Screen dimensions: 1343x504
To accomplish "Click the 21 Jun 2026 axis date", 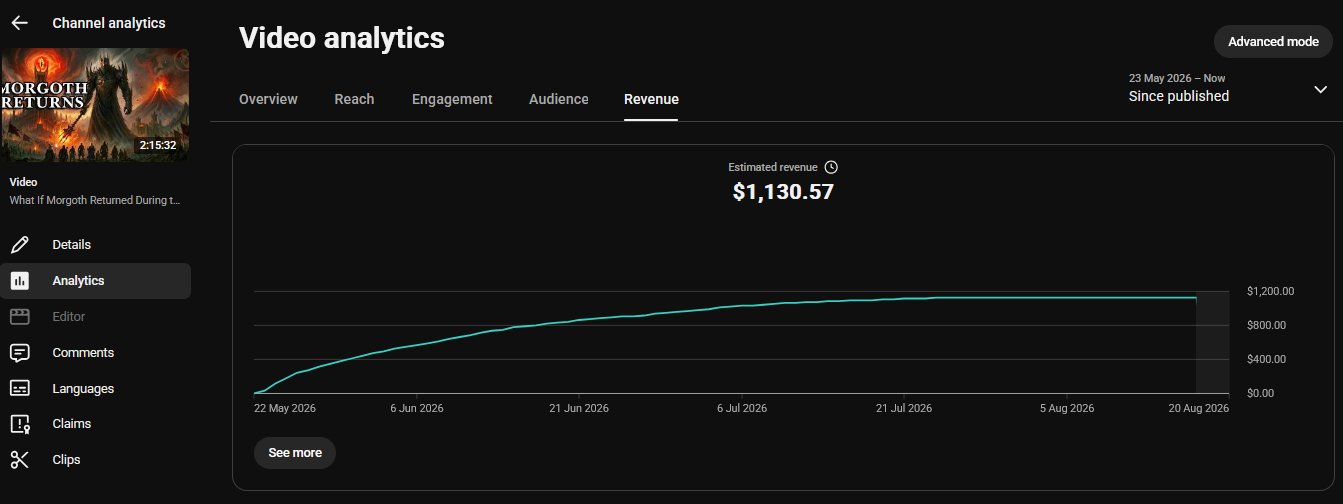I will (580, 408).
